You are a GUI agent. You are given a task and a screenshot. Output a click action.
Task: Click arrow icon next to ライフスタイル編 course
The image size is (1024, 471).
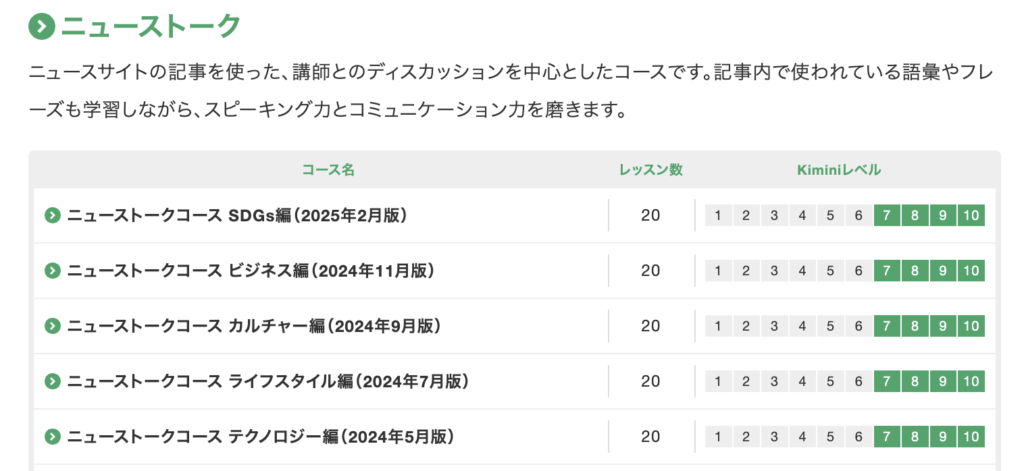[x=53, y=381]
